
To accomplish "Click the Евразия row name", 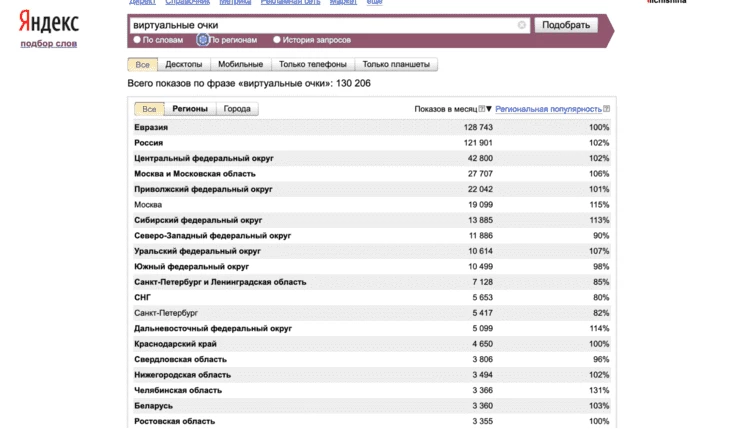I will pyautogui.click(x=151, y=127).
